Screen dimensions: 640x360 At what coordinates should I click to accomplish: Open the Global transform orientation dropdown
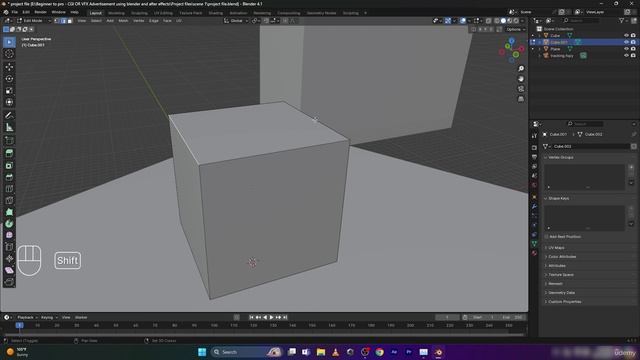(x=236, y=20)
